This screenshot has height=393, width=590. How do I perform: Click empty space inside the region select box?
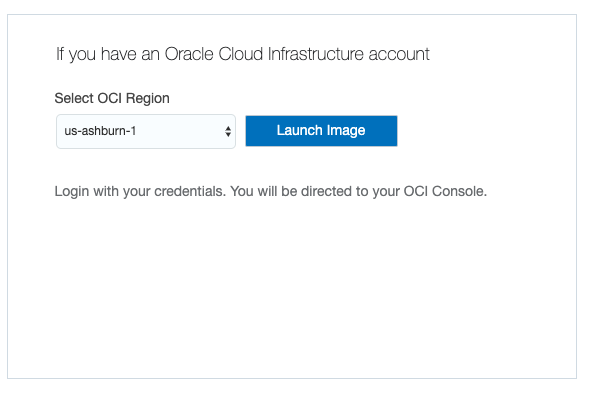pyautogui.click(x=181, y=131)
